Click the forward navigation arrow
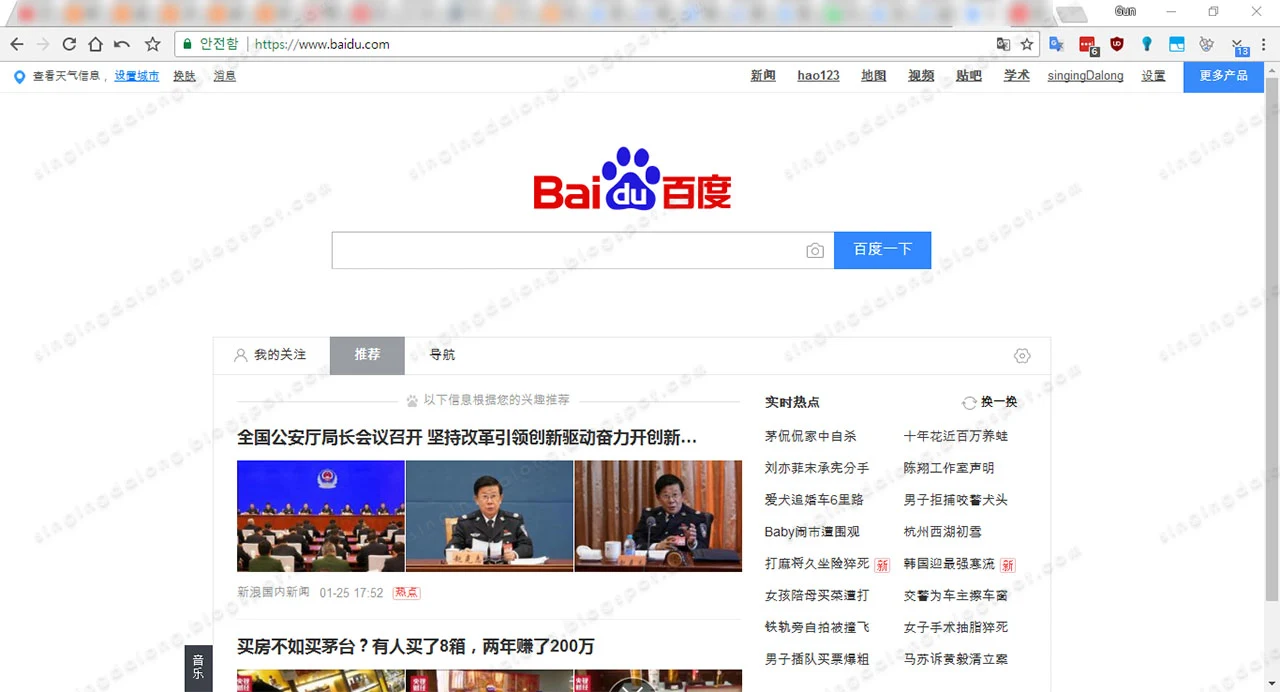Image resolution: width=1280 pixels, height=692 pixels. (x=43, y=44)
